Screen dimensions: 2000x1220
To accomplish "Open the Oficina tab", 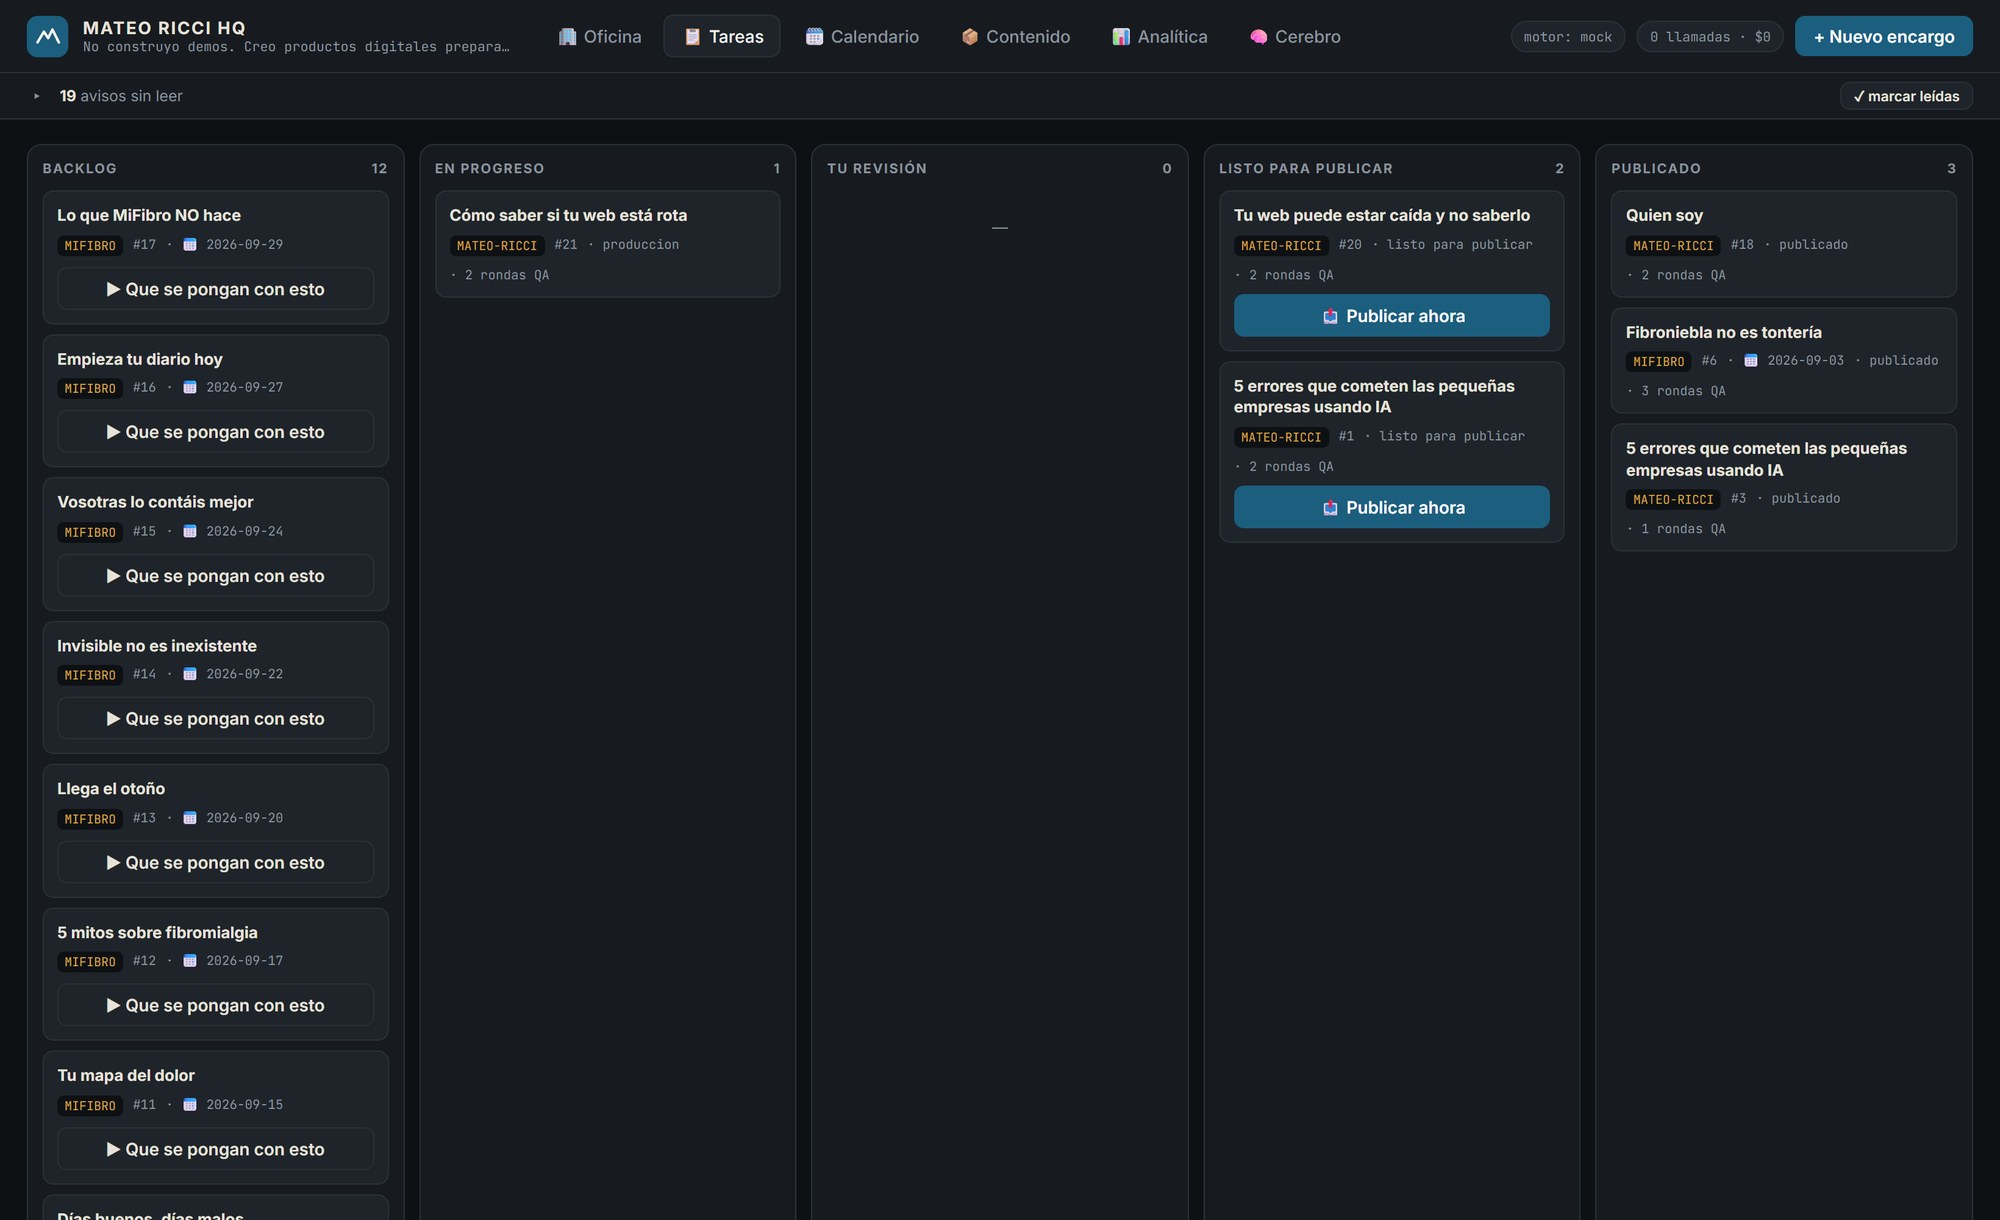I will pyautogui.click(x=600, y=36).
